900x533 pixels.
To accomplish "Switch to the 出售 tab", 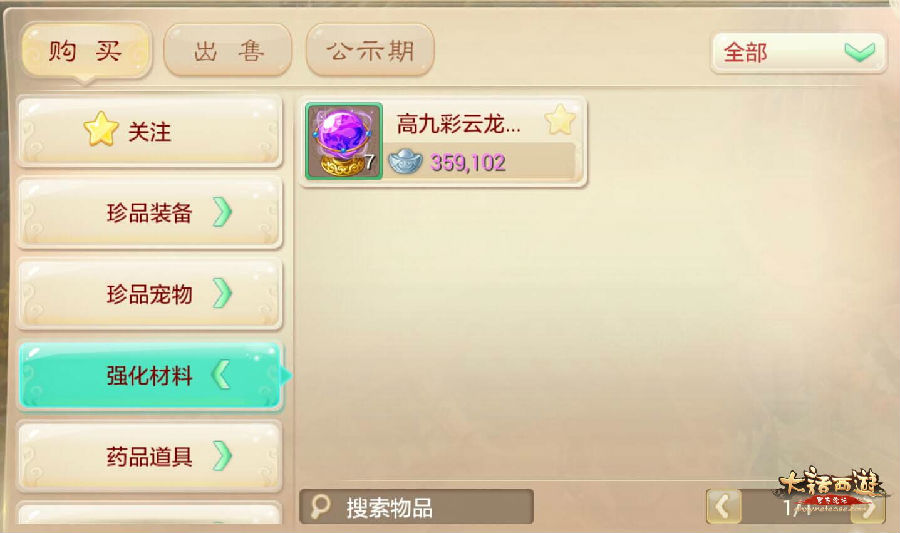I will point(228,50).
